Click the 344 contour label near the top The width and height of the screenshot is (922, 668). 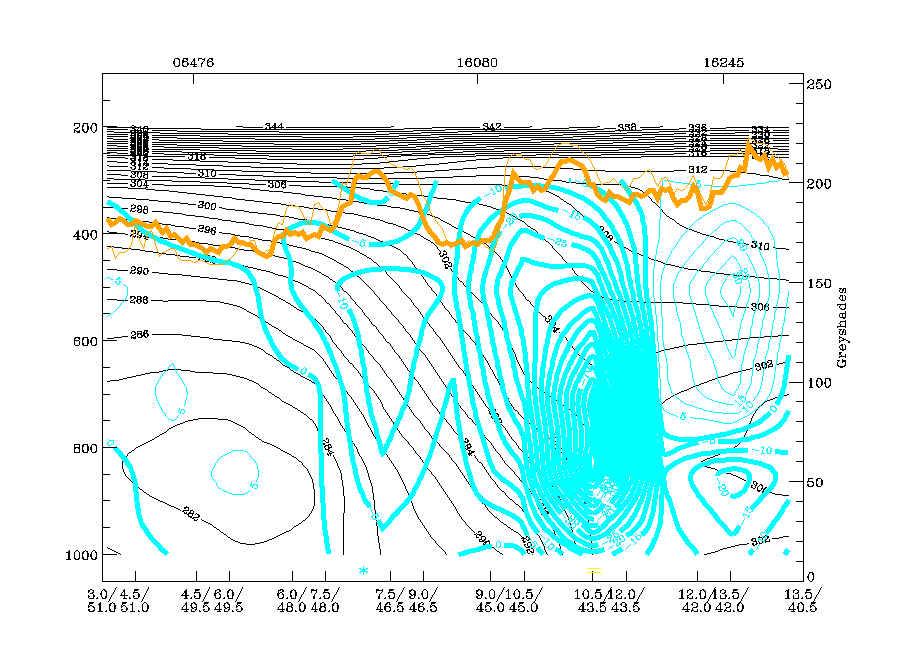(x=273, y=127)
